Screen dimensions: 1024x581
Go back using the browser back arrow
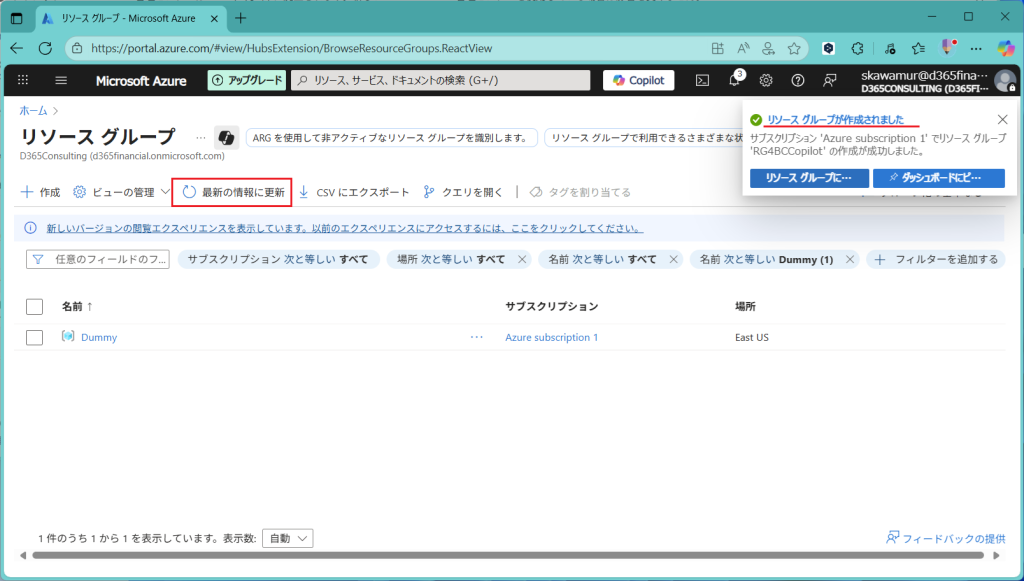(17, 48)
